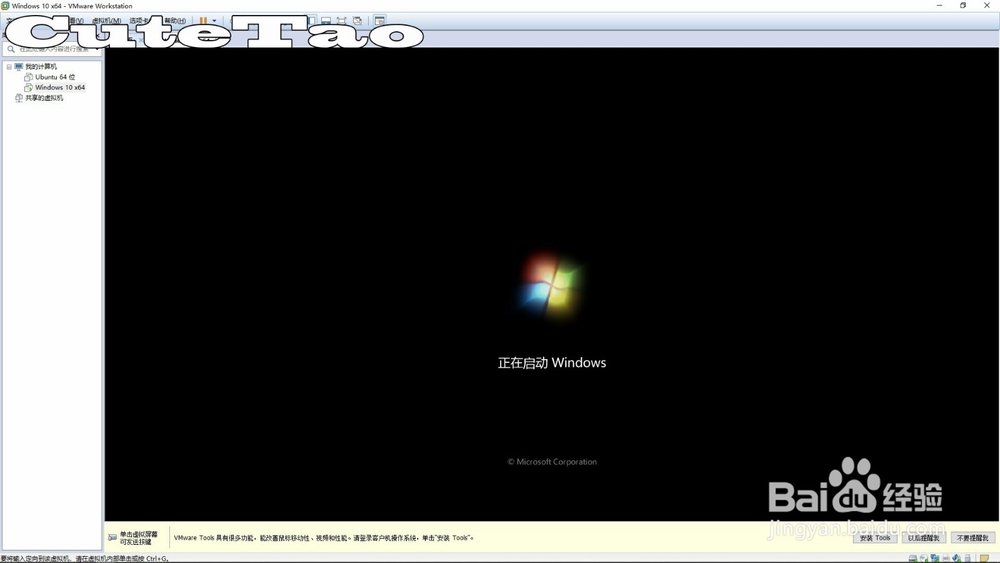The height and width of the screenshot is (563, 1000).
Task: Click the full screen mode toolbar icon
Action: [x=341, y=20]
